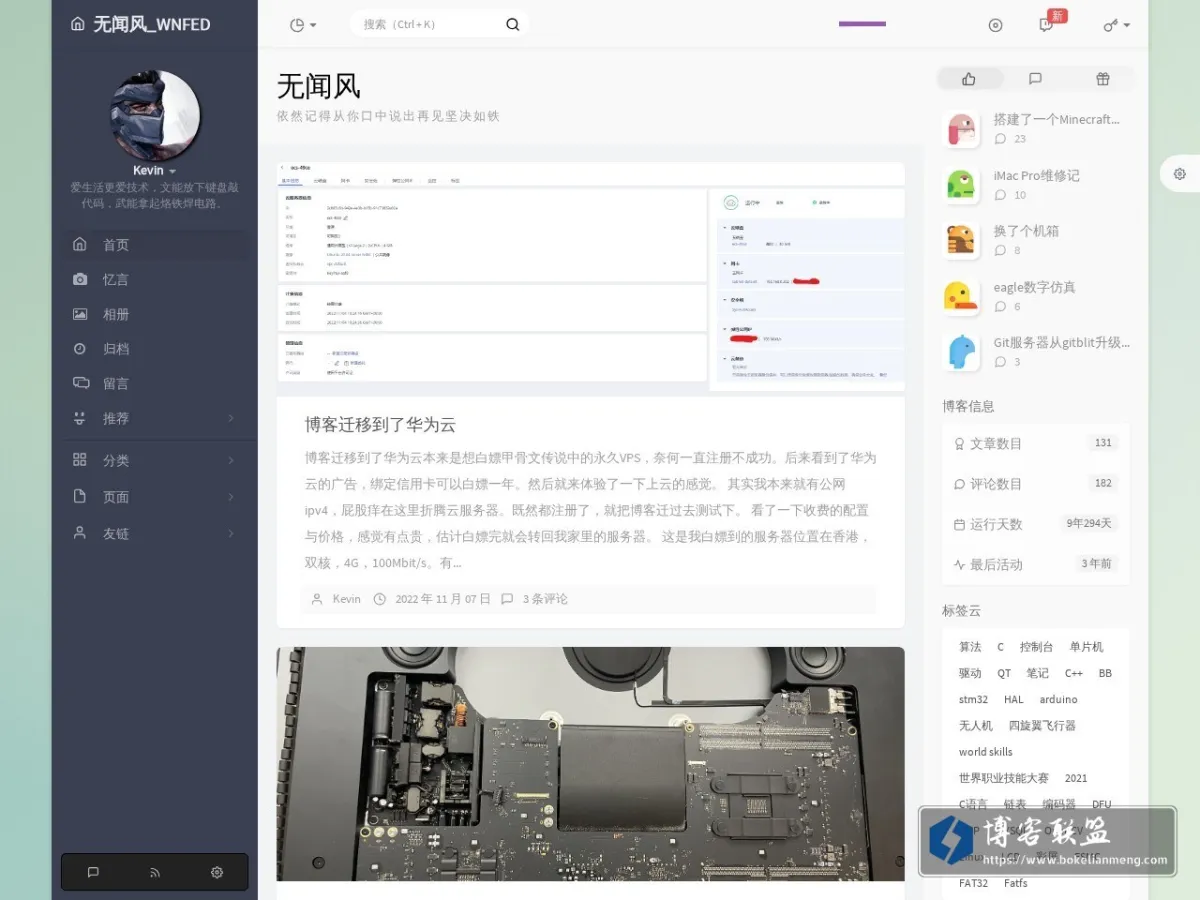
Task: Click the arduino tag
Action: pyautogui.click(x=1058, y=699)
